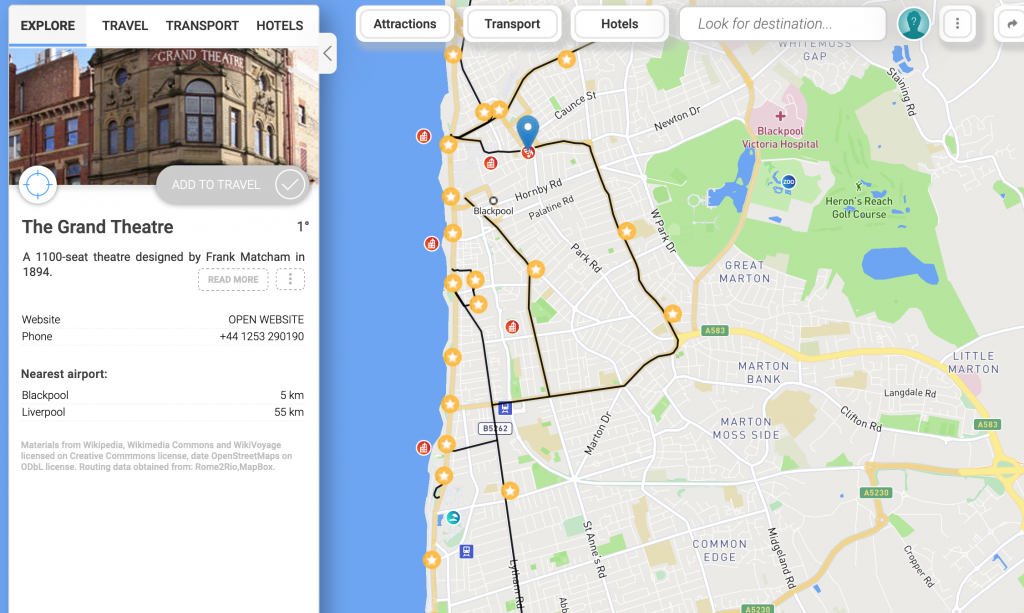Open the three-dot menu beside the search bar
The height and width of the screenshot is (613, 1024).
point(958,23)
